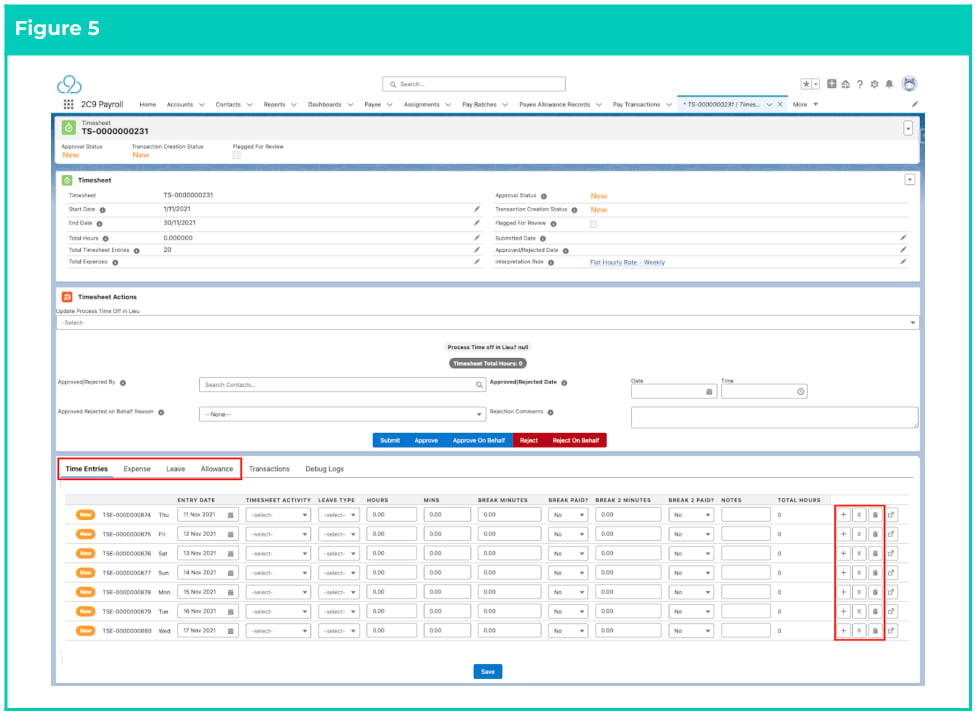Click the global Search box

(474, 84)
